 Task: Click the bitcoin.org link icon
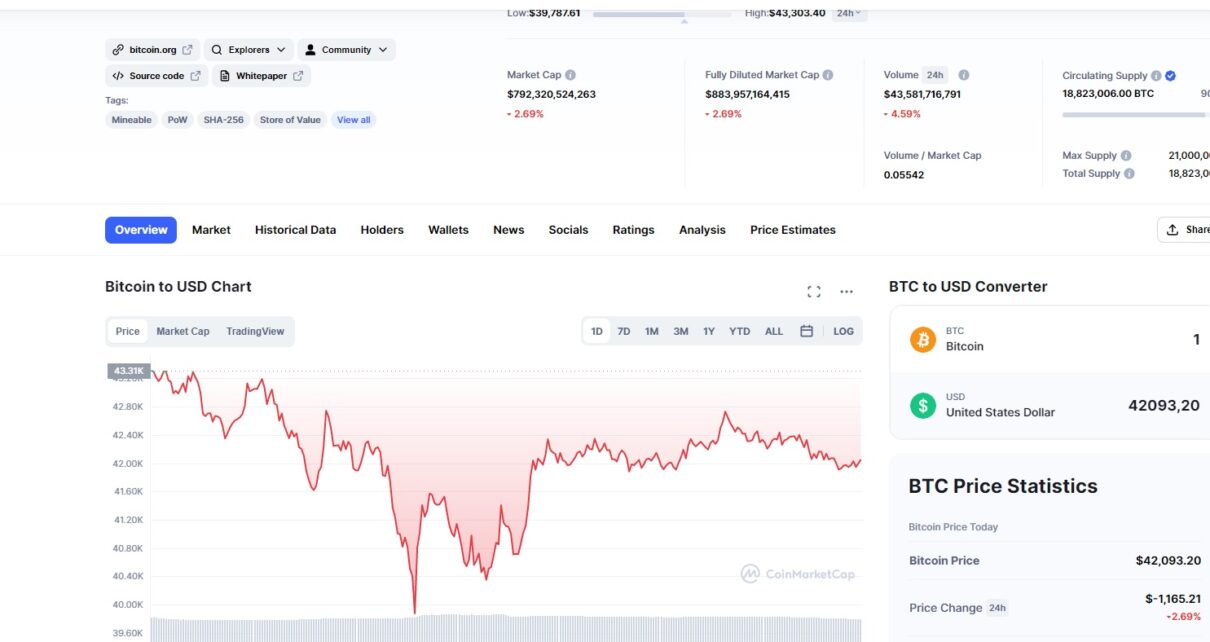point(118,50)
